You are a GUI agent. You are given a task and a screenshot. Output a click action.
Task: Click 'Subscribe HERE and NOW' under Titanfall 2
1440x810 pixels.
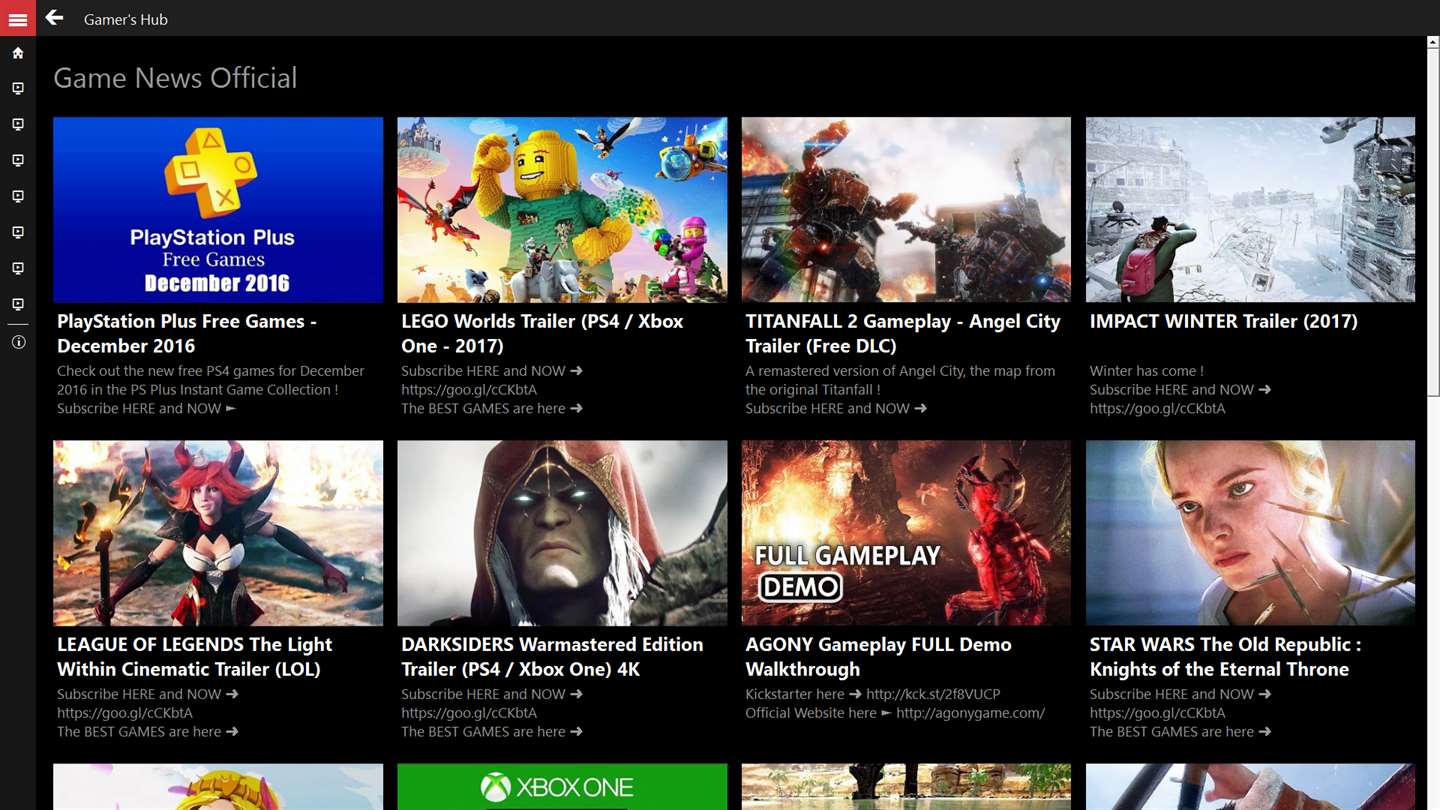836,409
